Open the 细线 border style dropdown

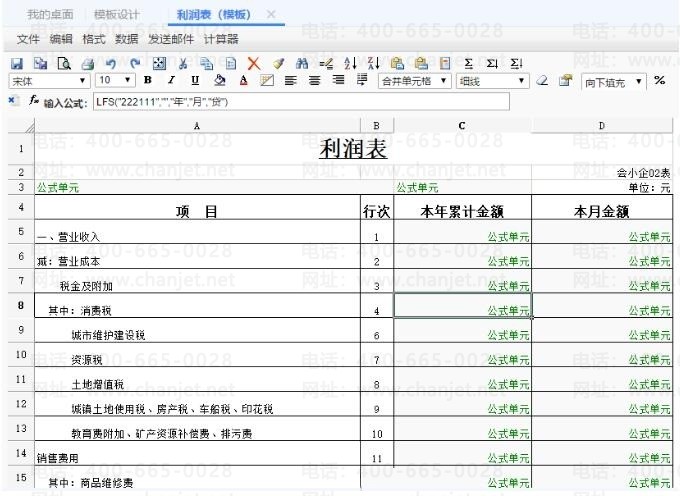pos(492,81)
